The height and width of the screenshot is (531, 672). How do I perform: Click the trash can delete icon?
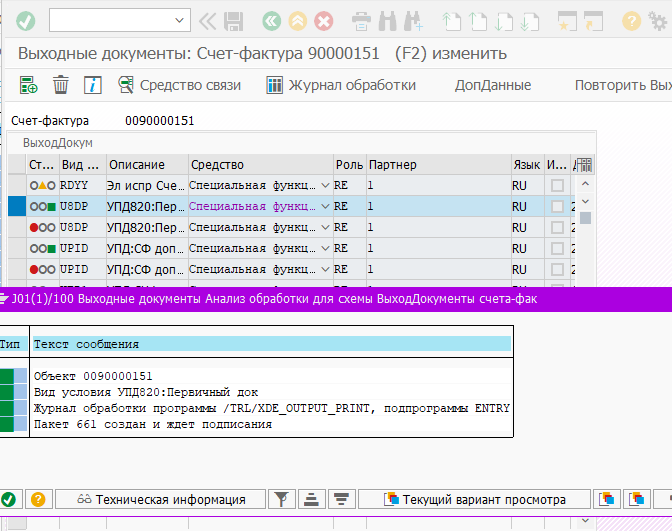(x=60, y=86)
